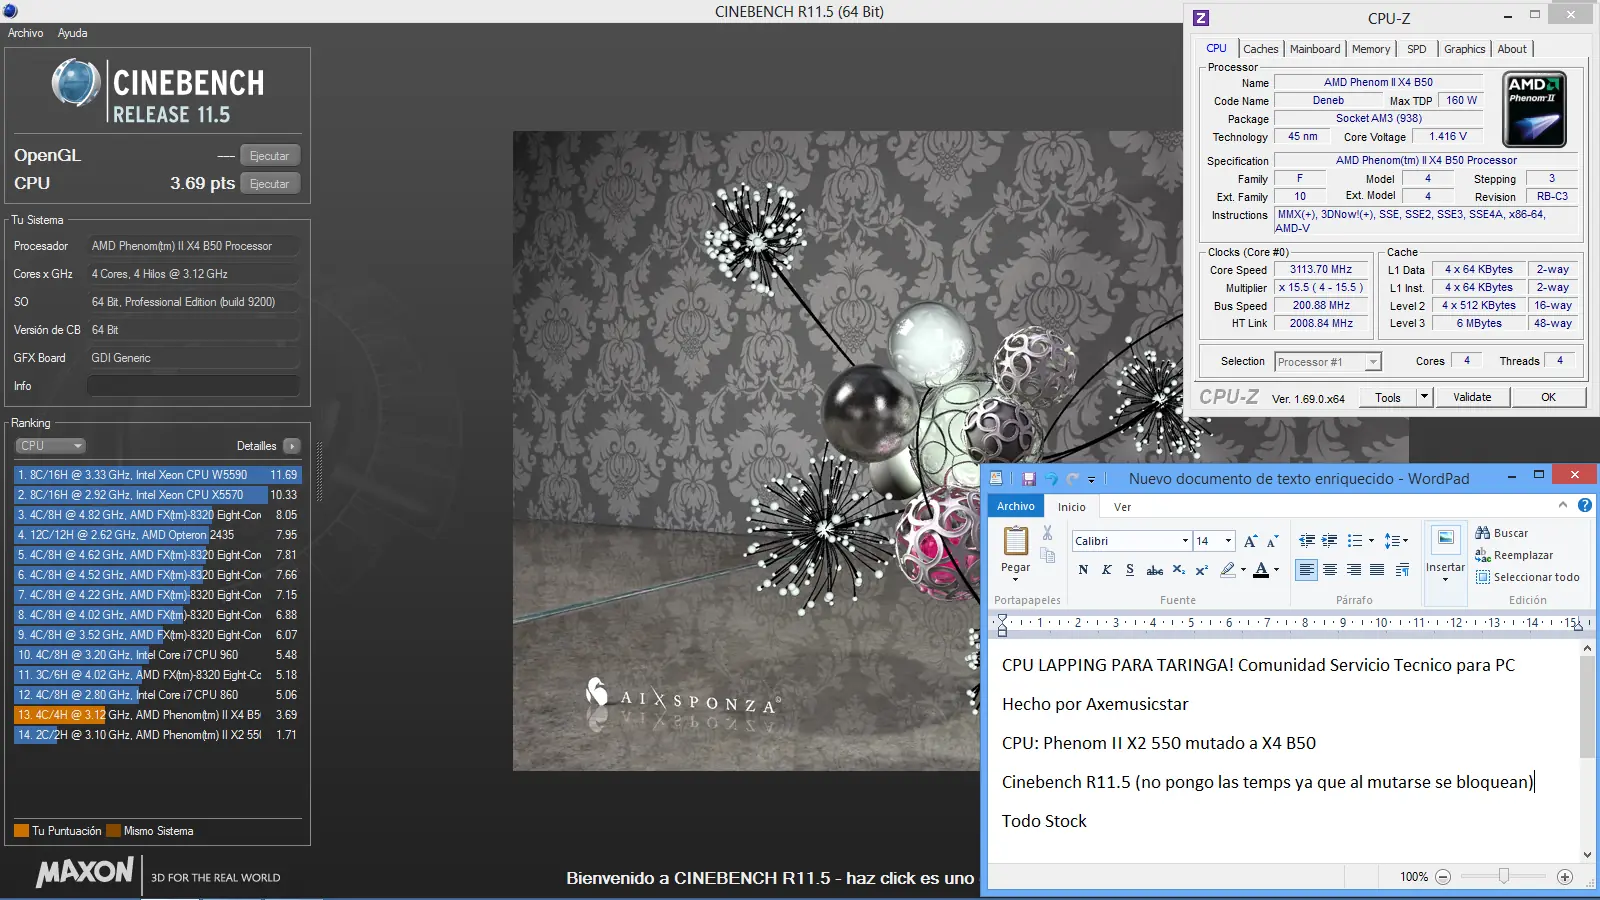Start a bulleted list in WordPad
This screenshot has width=1600, height=900.
[x=1355, y=541]
